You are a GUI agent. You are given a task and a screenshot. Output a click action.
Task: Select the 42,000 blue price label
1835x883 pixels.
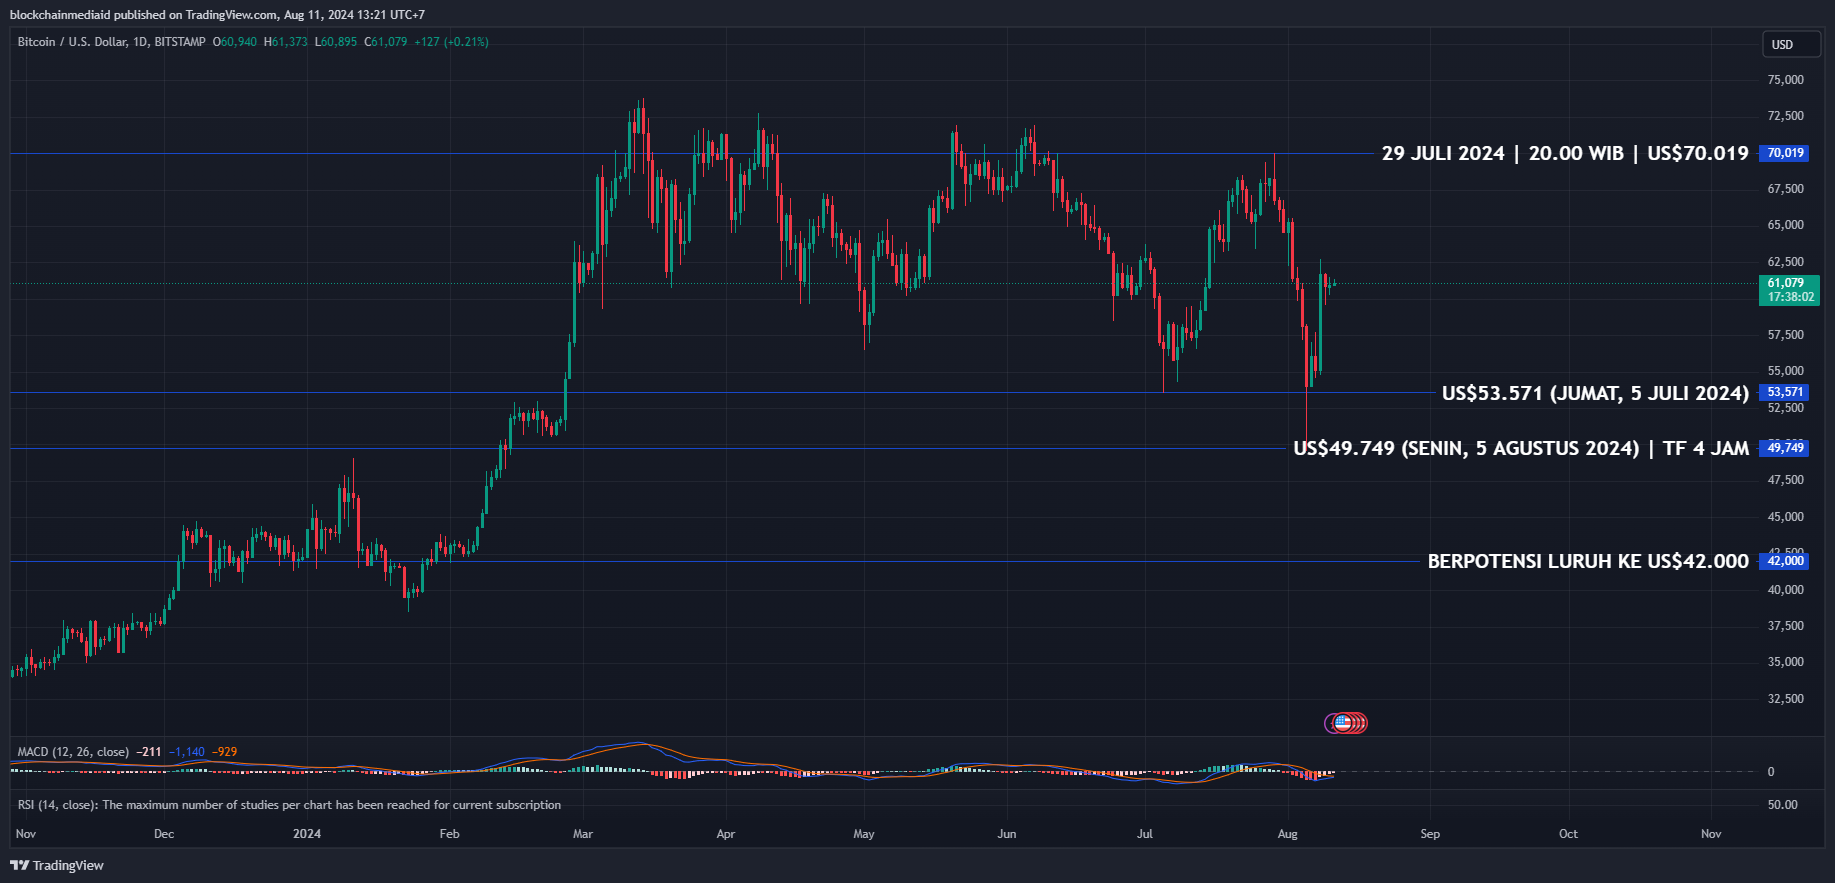tap(1785, 561)
